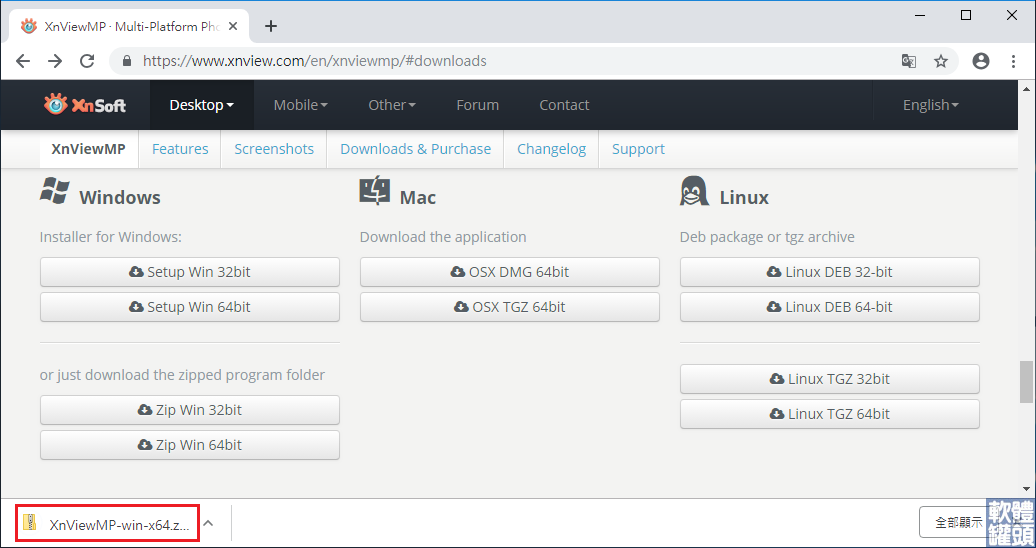Download Linux TGZ 64bit archive
This screenshot has height=548, width=1036.
830,414
